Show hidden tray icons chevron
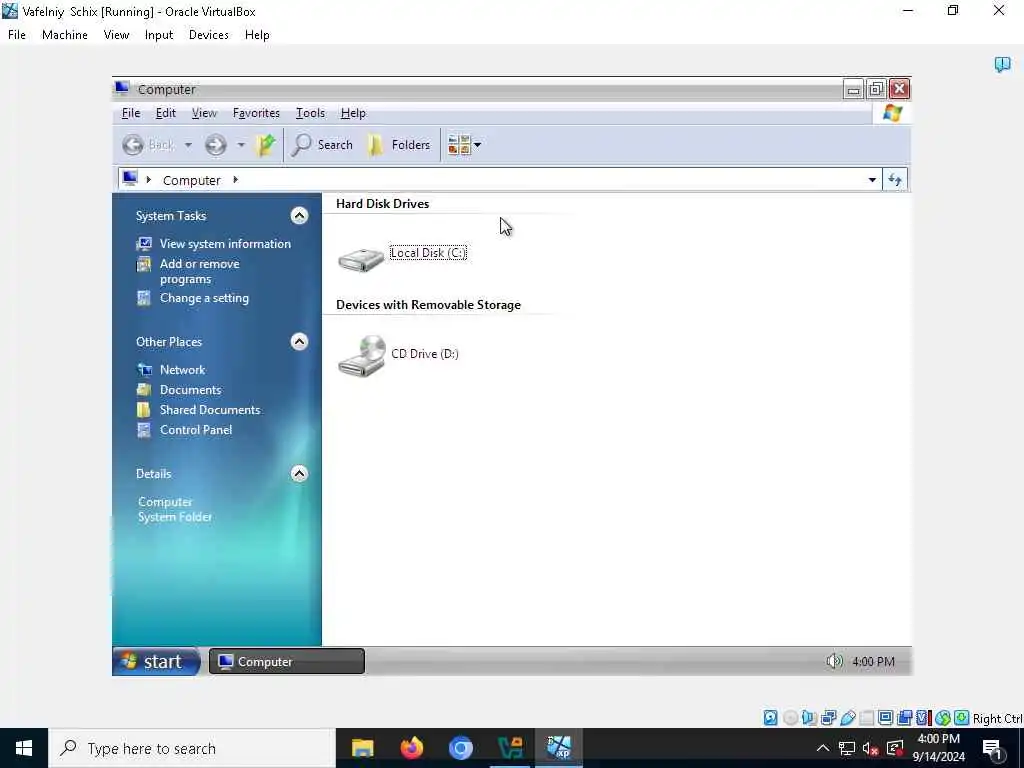This screenshot has width=1024, height=768. click(x=823, y=748)
